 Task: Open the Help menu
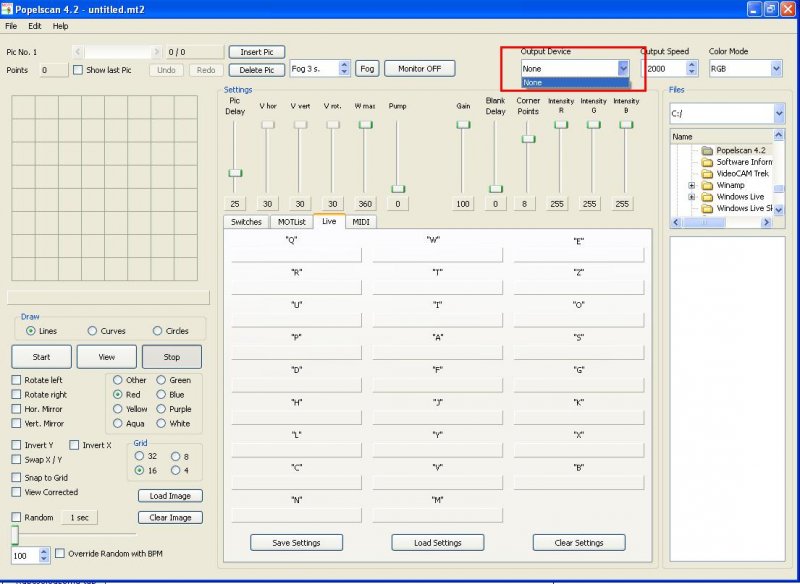pos(60,26)
